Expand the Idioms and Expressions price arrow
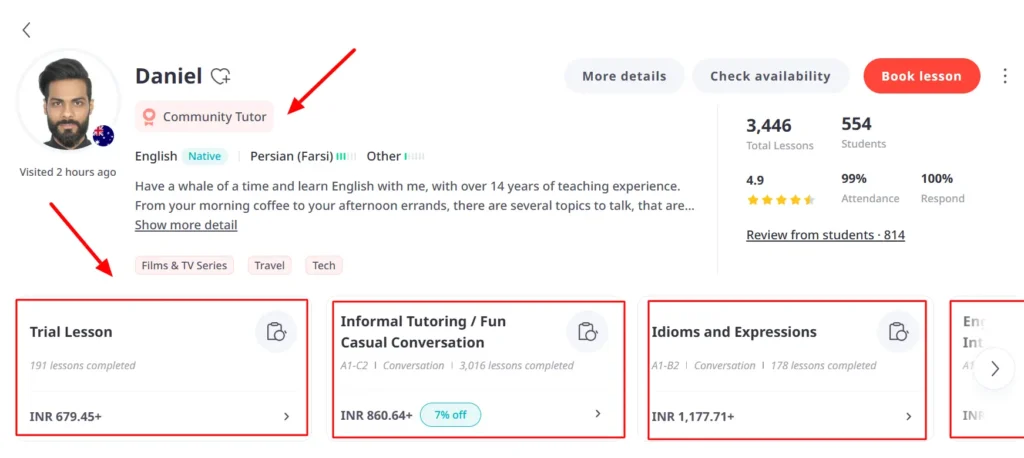Screen dimensions: 1024x458 (x=909, y=416)
